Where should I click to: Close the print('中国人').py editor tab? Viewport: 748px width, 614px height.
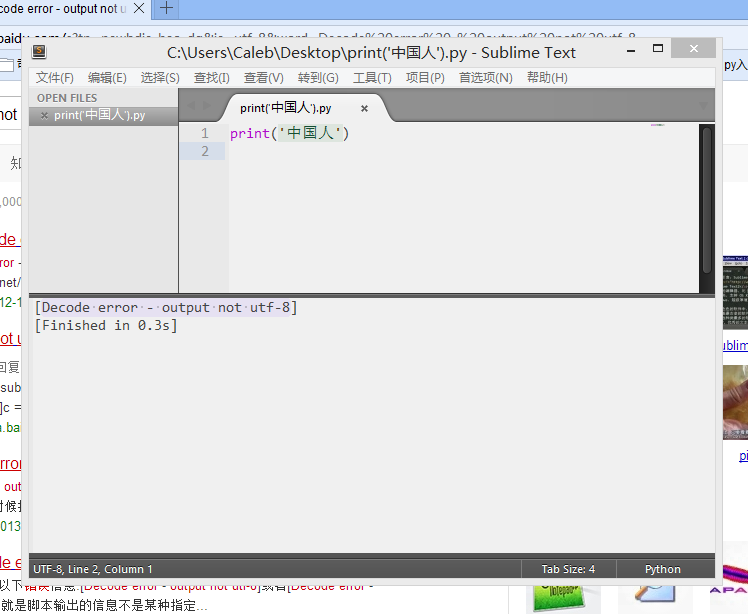click(364, 109)
